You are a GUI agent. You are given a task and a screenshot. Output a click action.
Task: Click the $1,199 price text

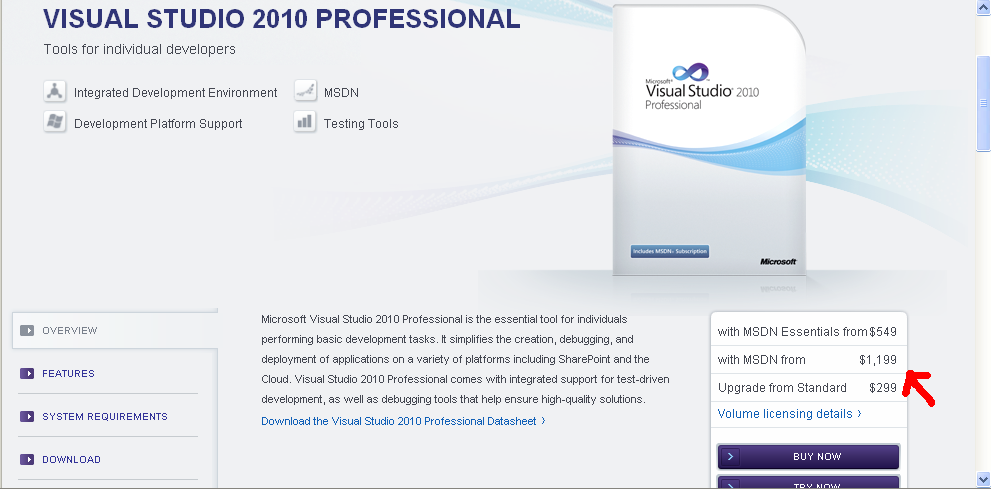pos(878,360)
